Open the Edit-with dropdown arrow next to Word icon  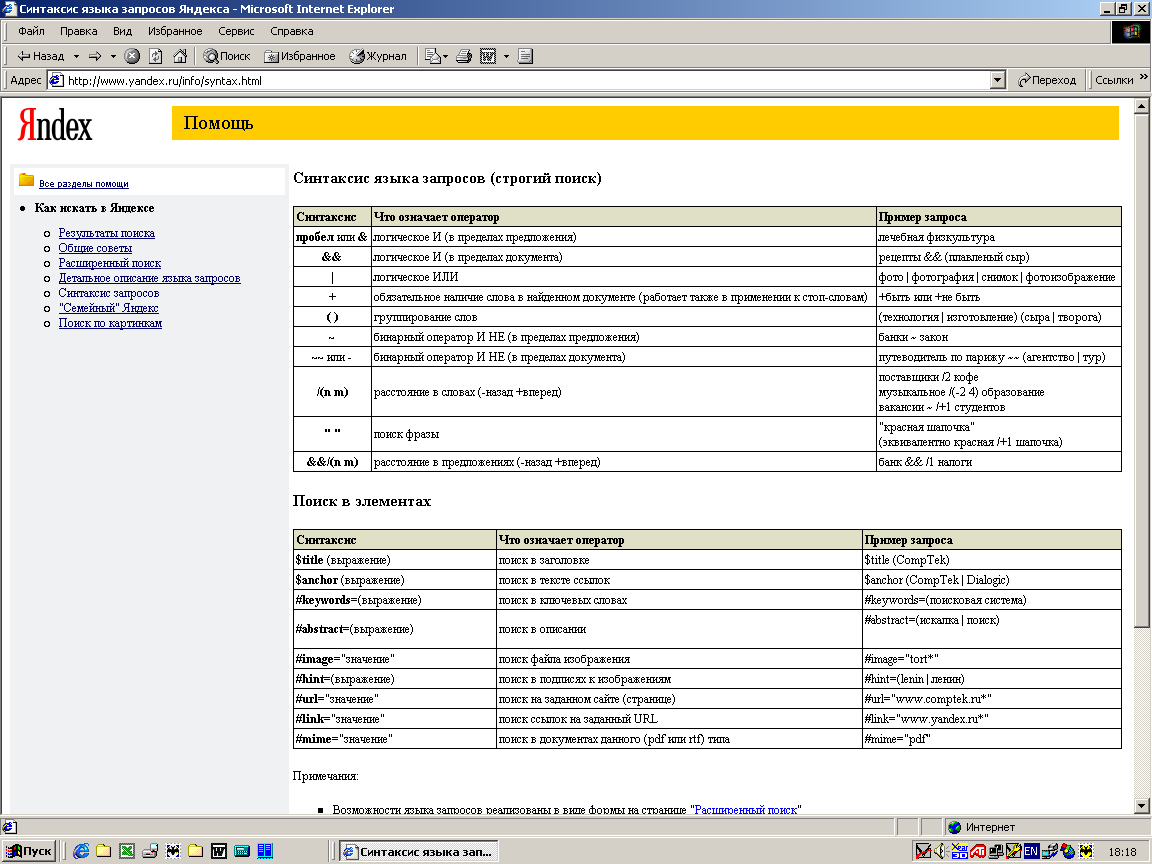(x=506, y=56)
